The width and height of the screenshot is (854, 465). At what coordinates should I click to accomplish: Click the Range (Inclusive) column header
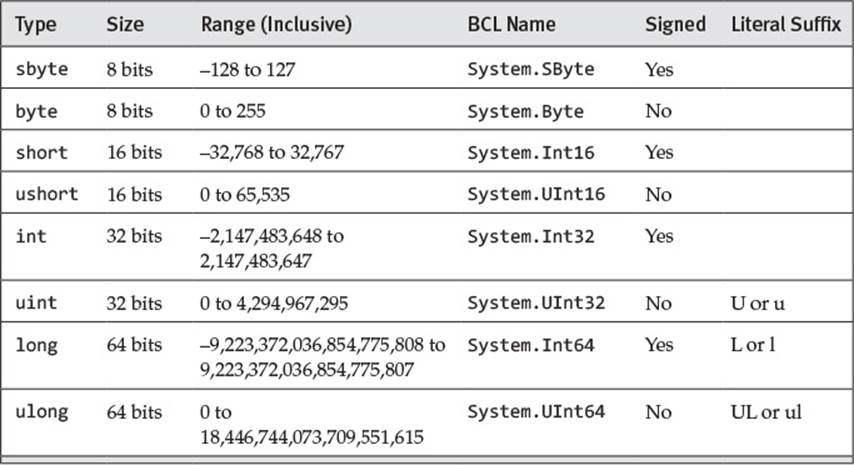276,25
